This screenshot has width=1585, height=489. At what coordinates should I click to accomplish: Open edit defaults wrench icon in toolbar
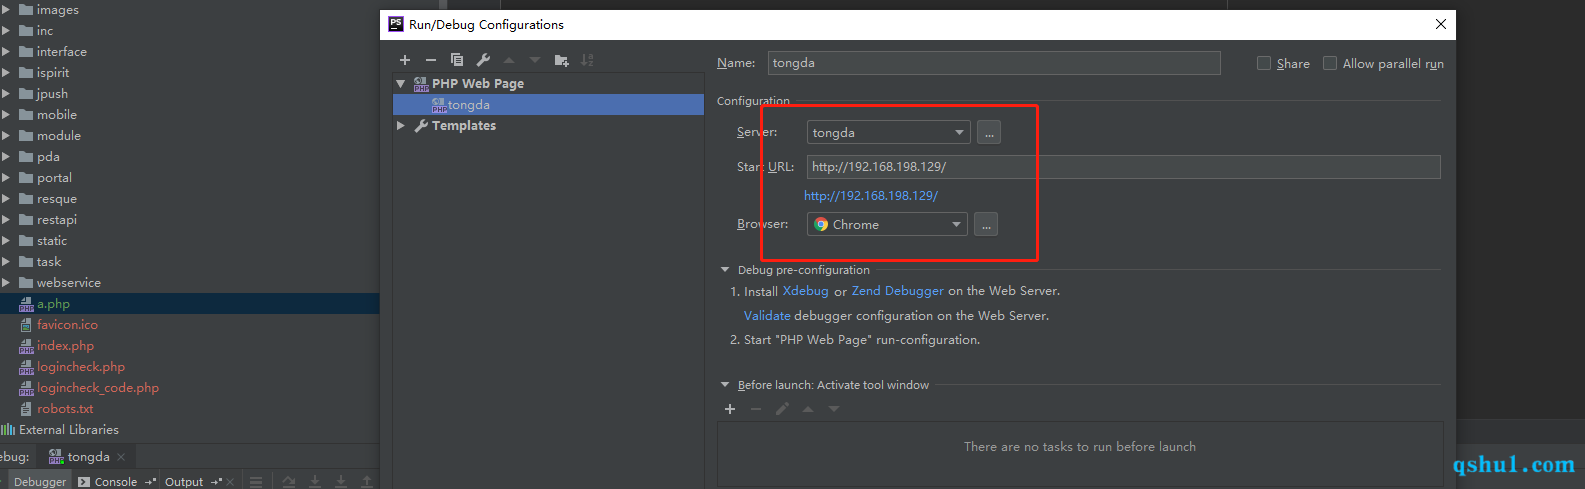483,60
